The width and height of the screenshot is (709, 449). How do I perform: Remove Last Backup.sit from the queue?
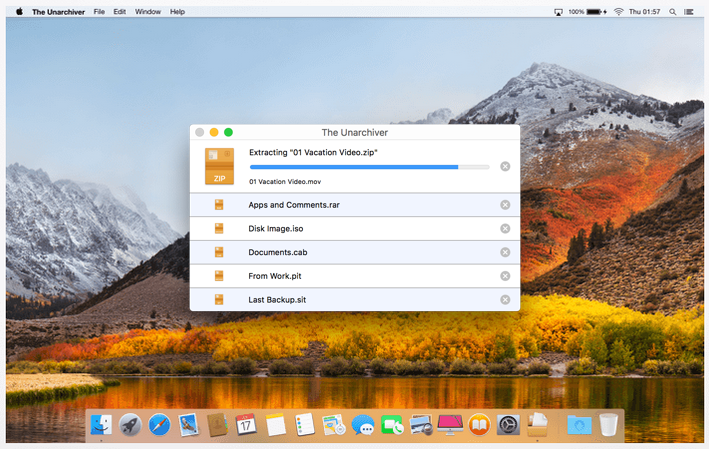505,300
